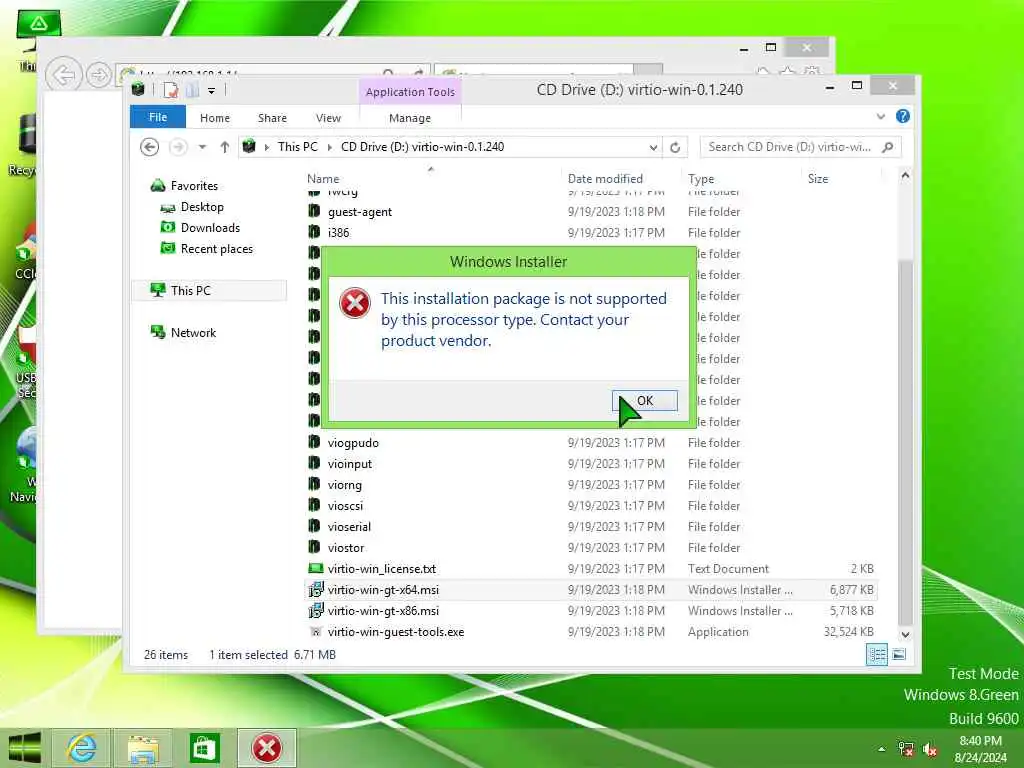Expand the ribbon with the chevron

point(880,116)
